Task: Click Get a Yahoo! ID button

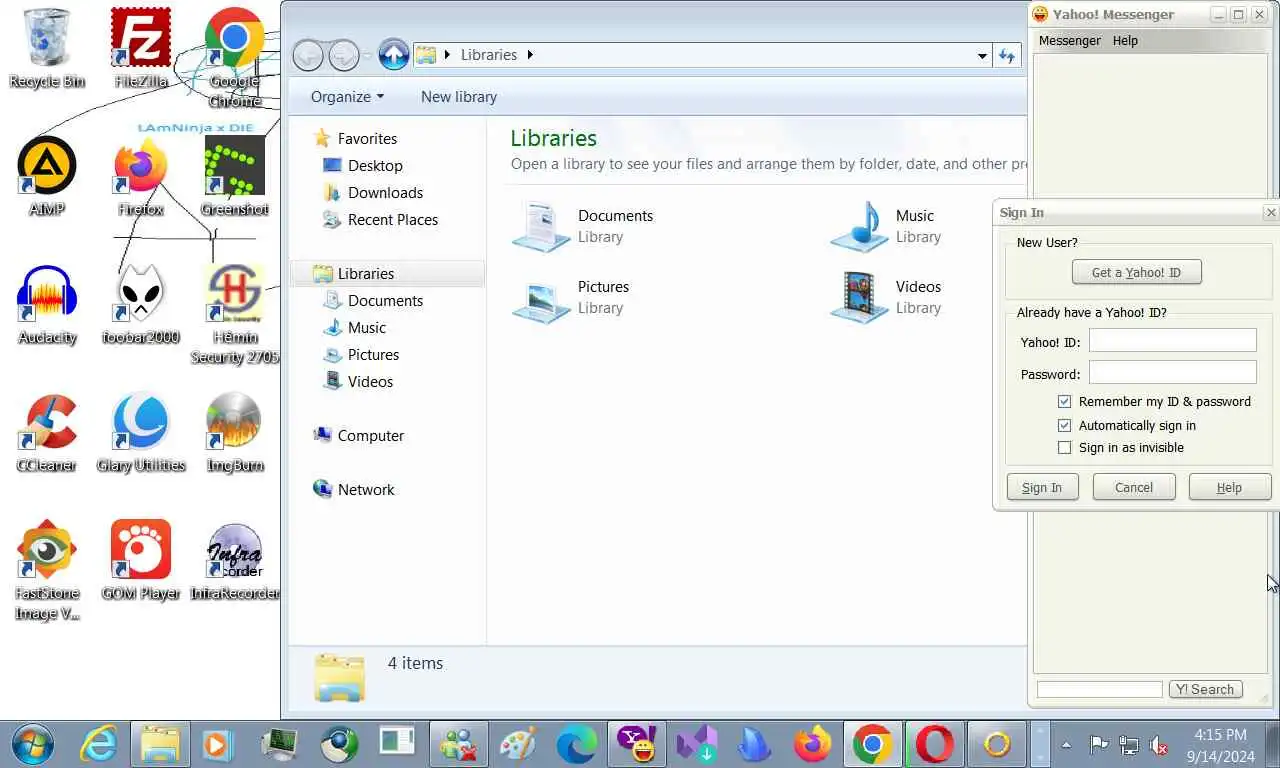Action: coord(1136,272)
